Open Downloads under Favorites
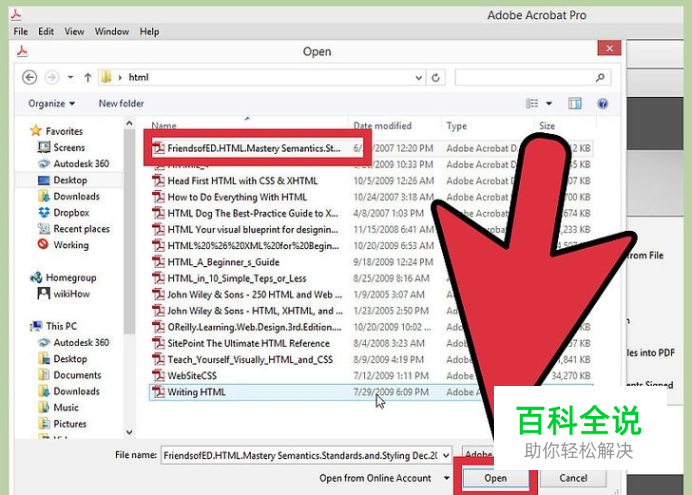Image resolution: width=692 pixels, height=495 pixels. 76,197
